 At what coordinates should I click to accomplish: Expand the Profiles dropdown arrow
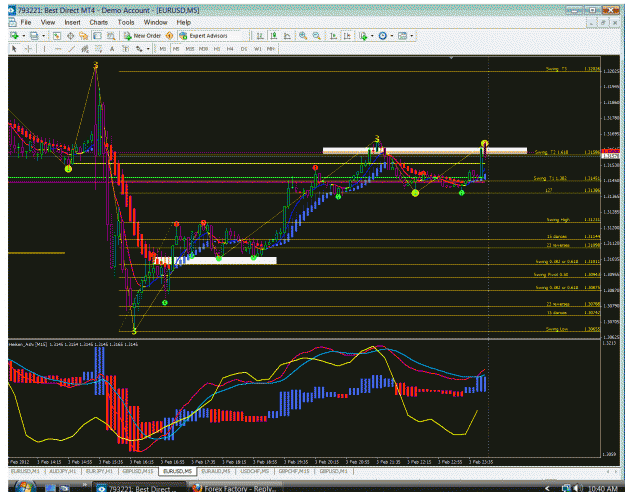43,36
